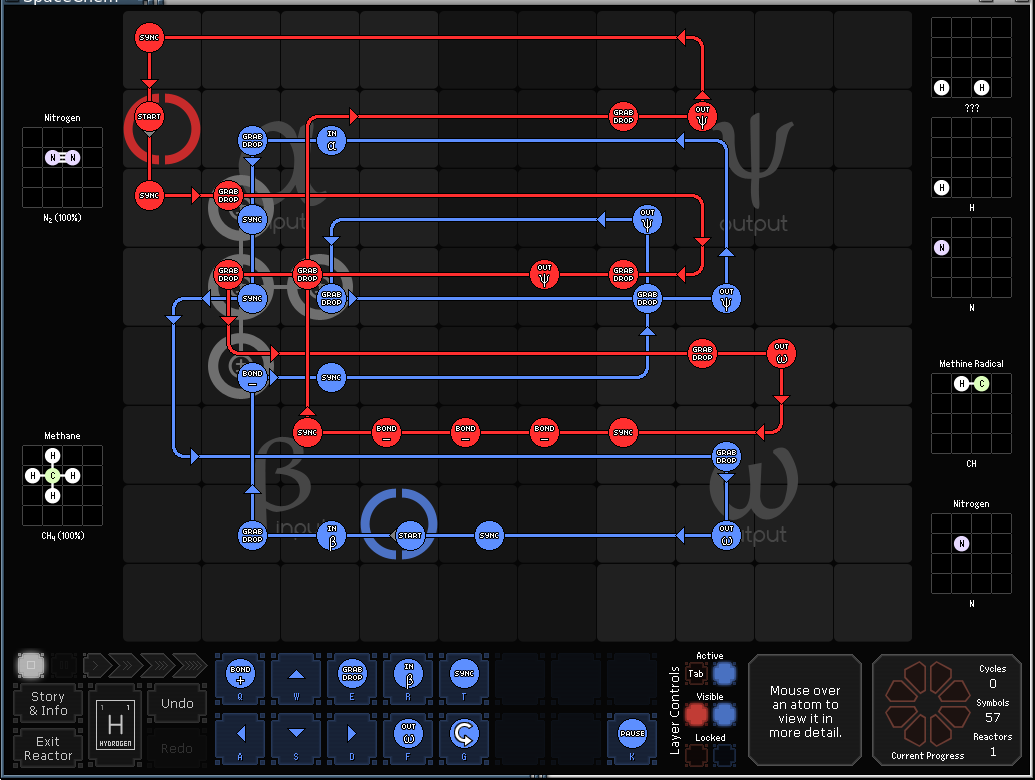Click the "Symbols" label in the progress panel
The height and width of the screenshot is (780, 1035).
[992, 703]
